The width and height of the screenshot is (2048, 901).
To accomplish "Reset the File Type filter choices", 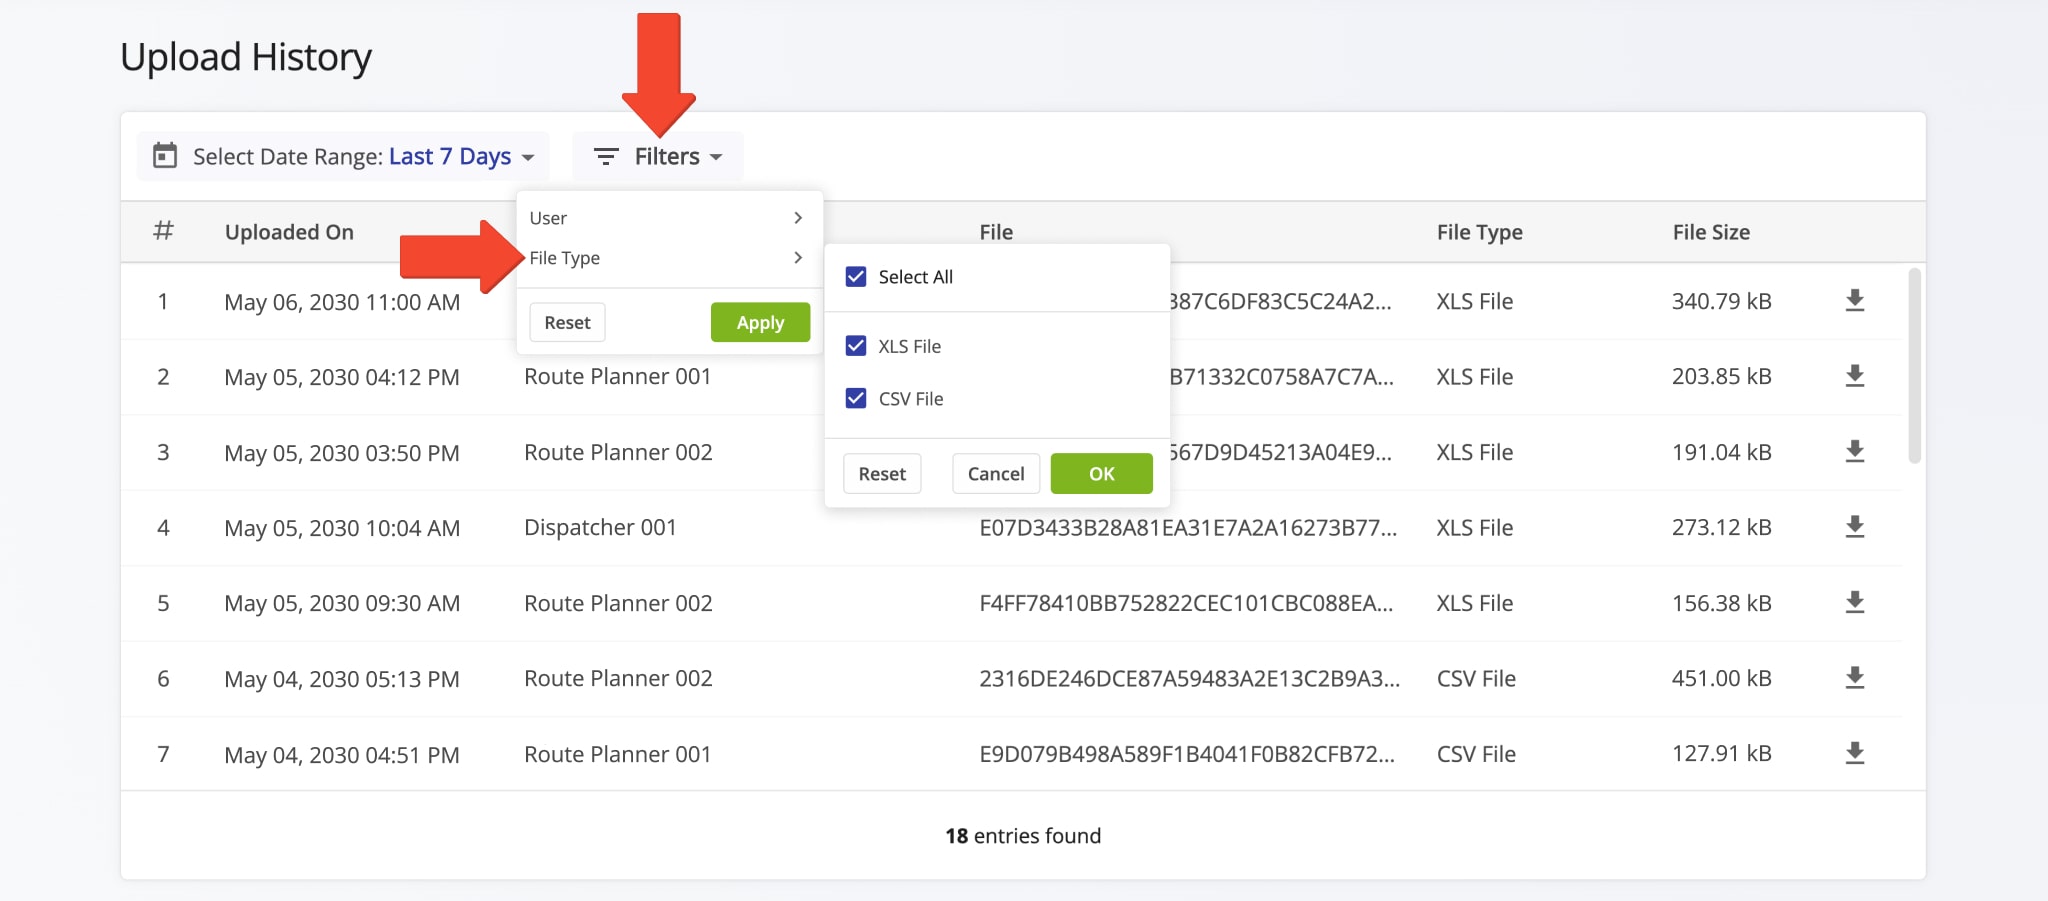I will coord(881,473).
